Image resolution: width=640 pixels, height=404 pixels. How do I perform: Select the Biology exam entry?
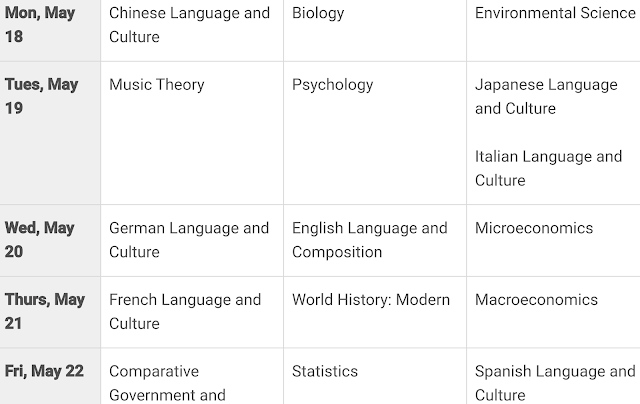[318, 13]
